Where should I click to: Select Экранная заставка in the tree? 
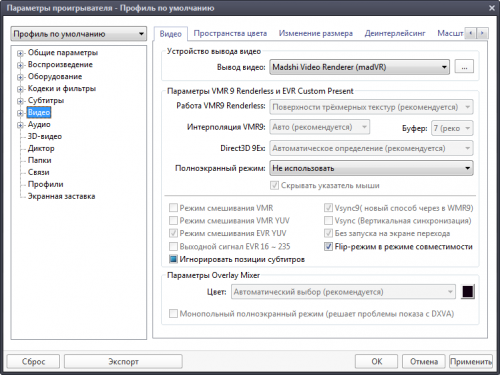pyautogui.click(x=61, y=196)
